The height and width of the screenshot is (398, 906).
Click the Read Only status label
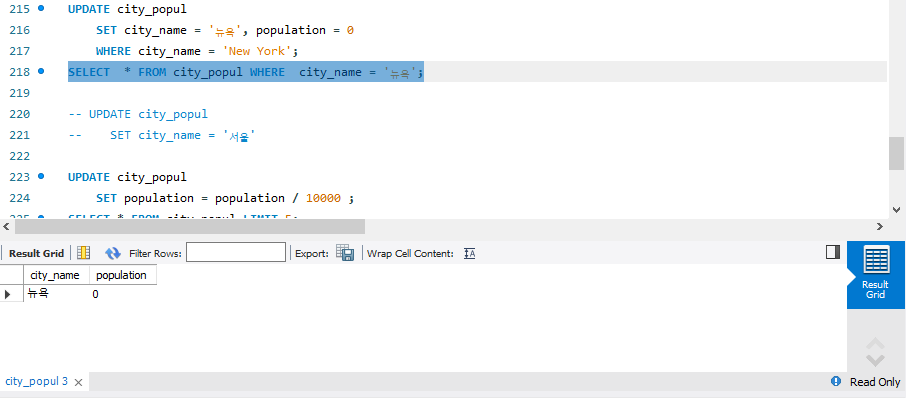click(x=875, y=382)
